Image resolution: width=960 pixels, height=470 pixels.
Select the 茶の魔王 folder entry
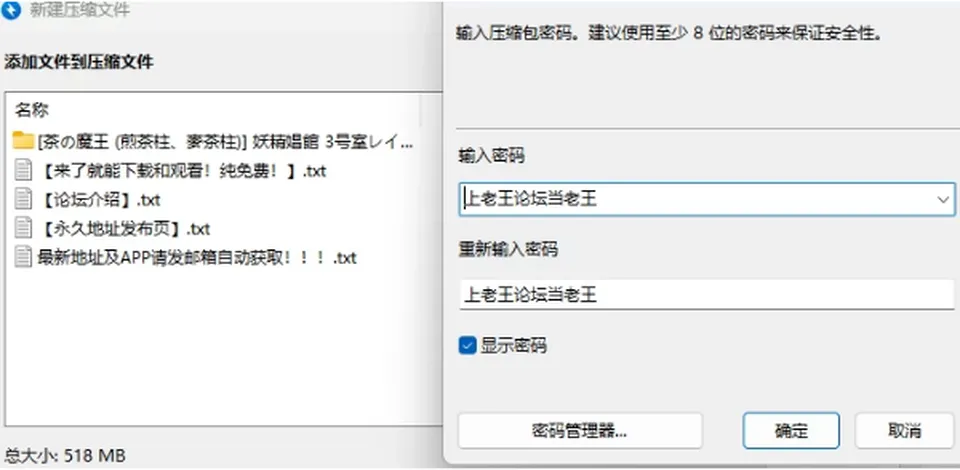pos(214,141)
